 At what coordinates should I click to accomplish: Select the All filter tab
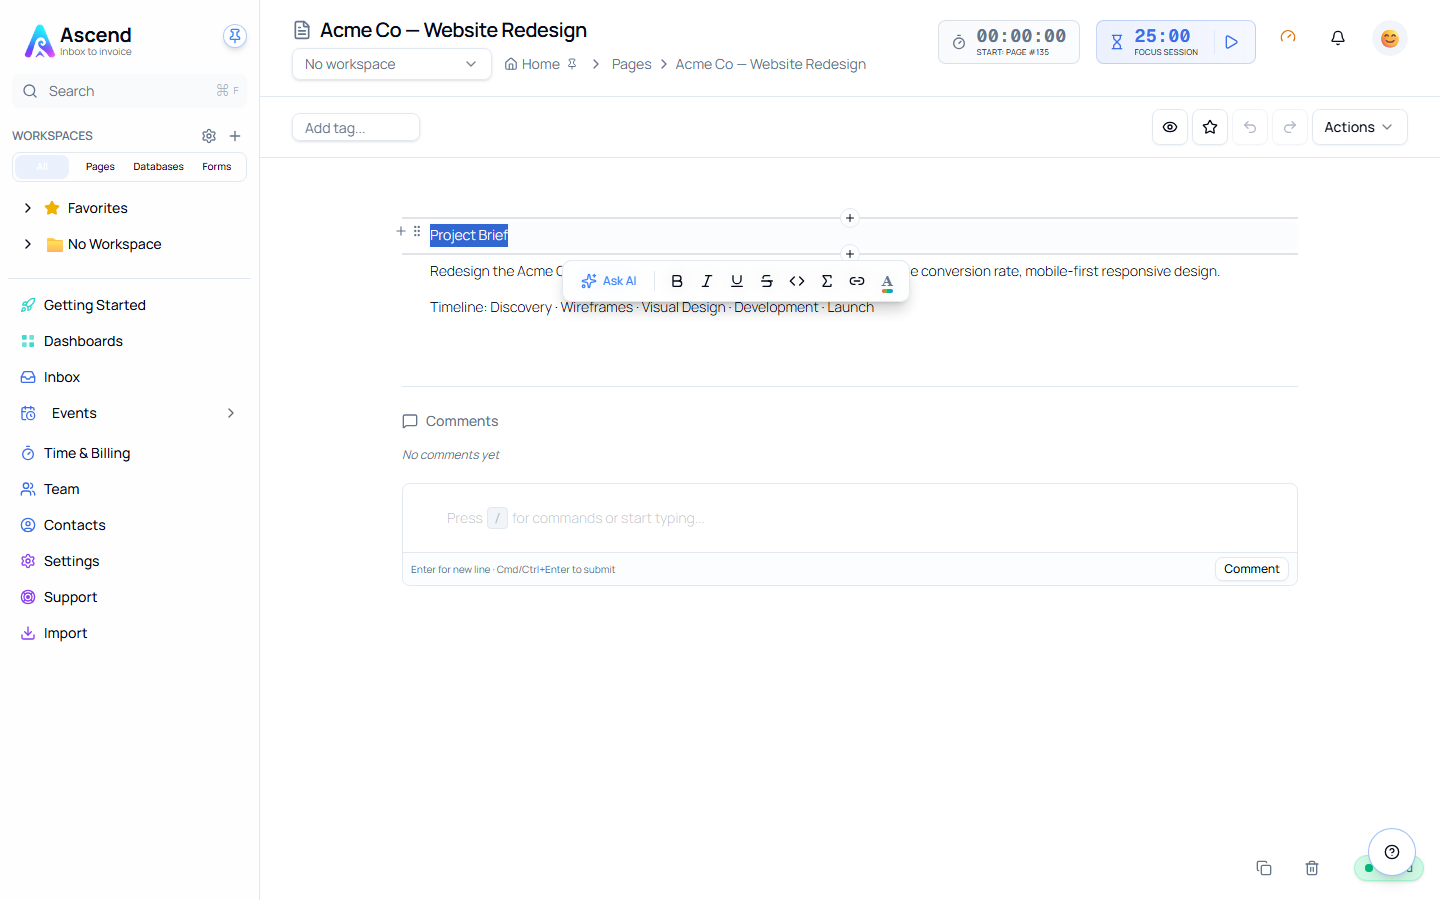(x=42, y=167)
